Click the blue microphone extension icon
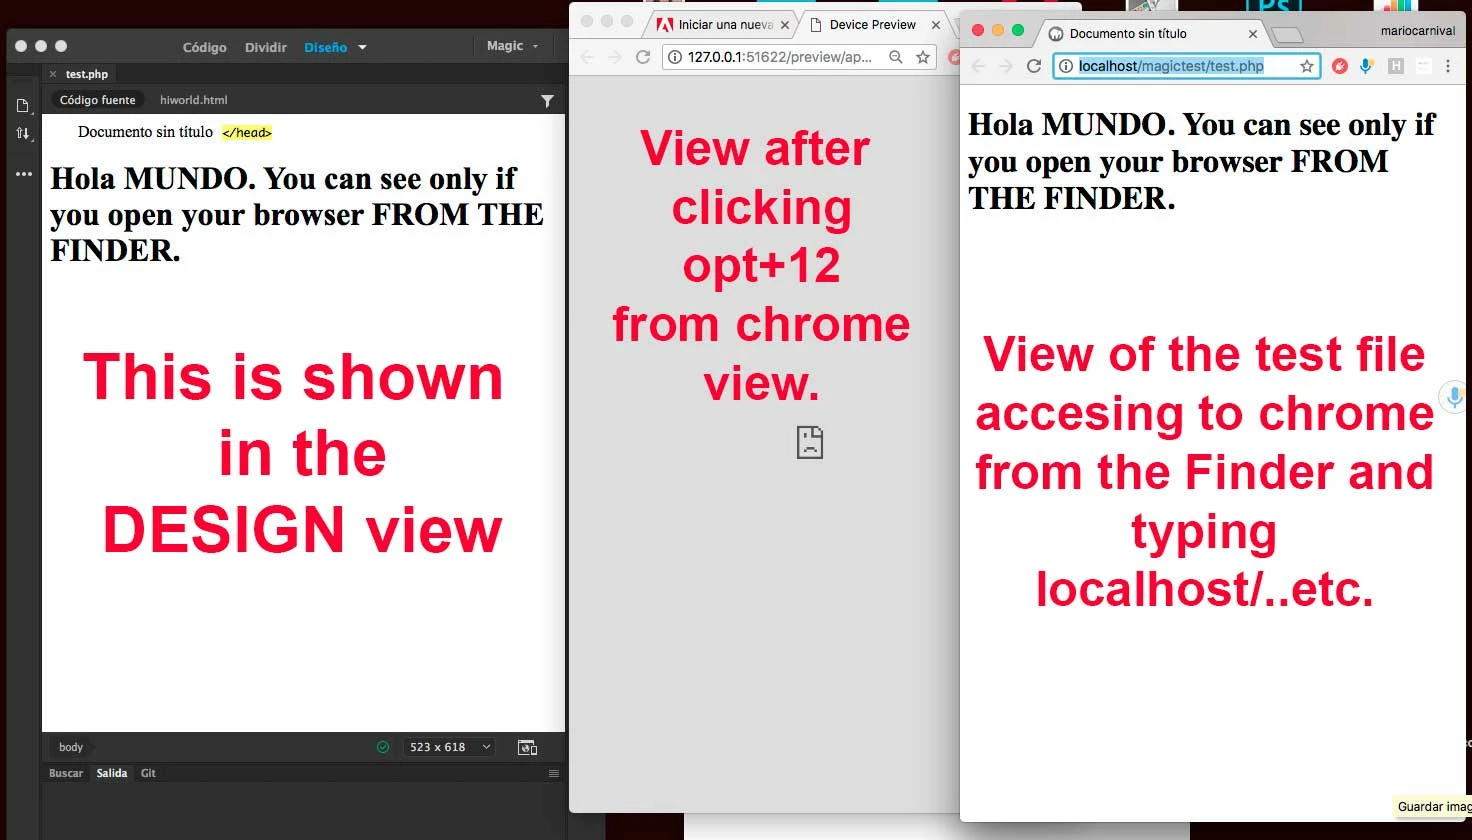 click(x=1366, y=66)
